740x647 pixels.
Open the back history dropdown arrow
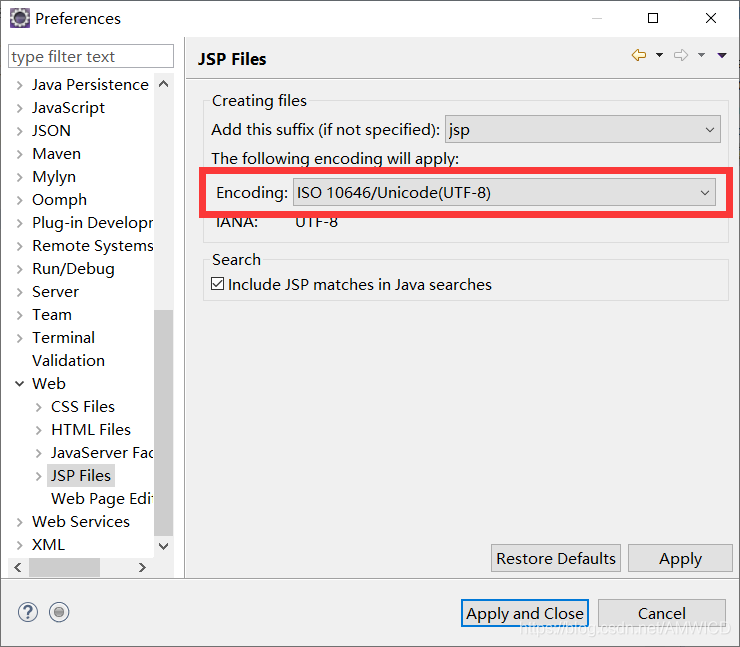(659, 55)
